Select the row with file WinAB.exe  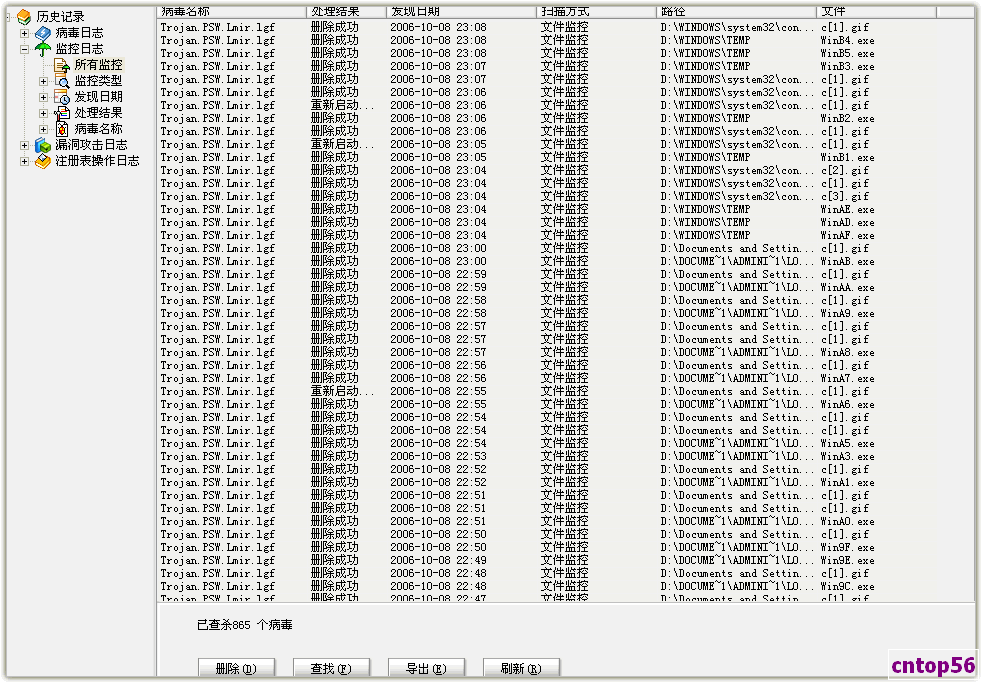566,262
